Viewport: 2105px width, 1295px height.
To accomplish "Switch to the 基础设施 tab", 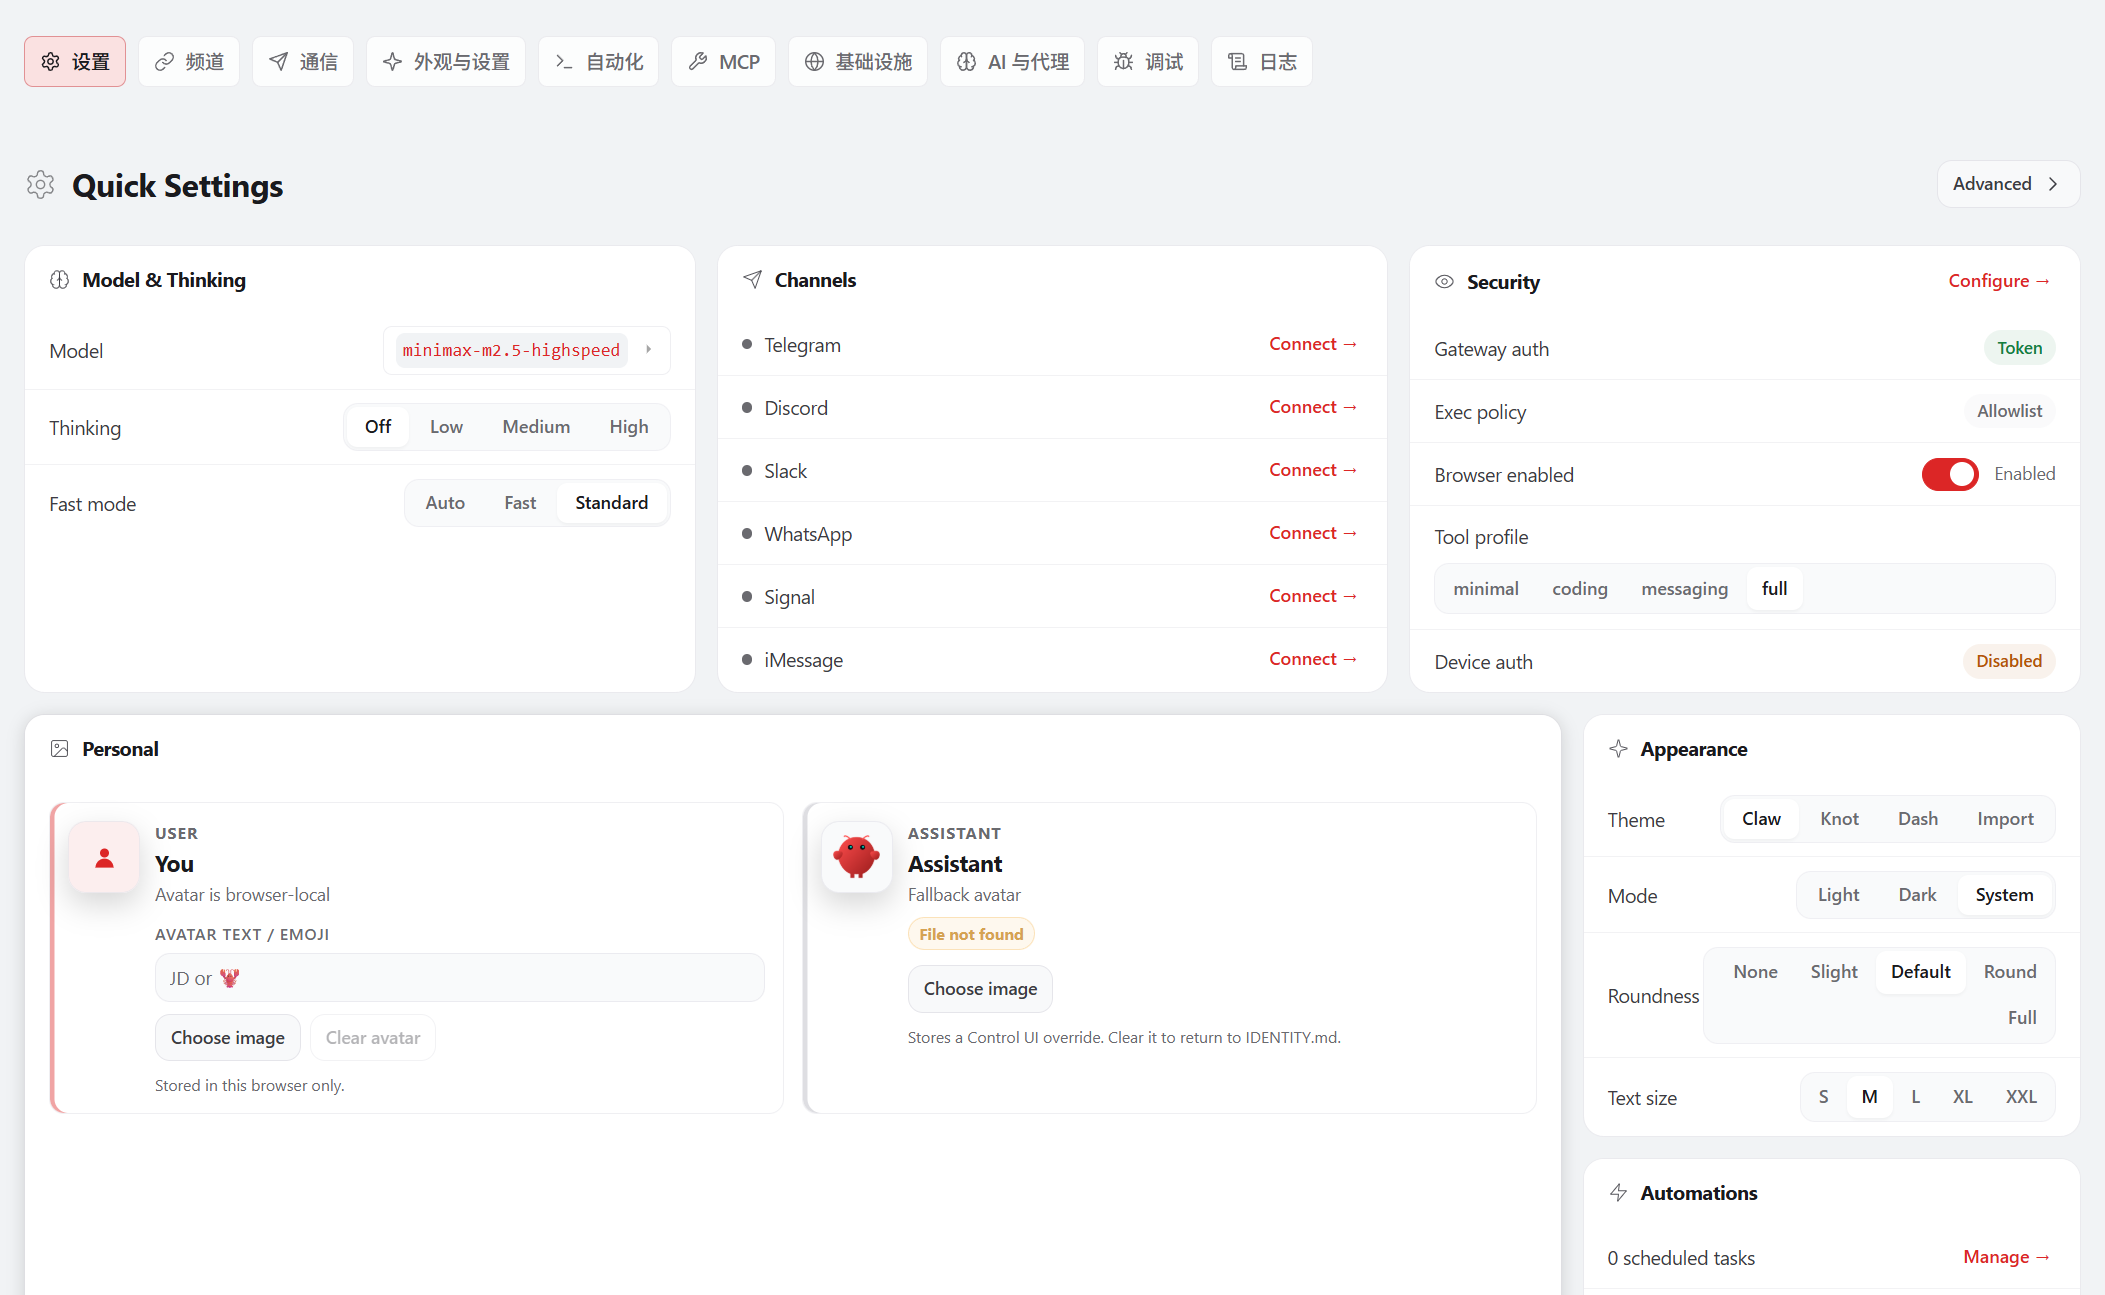I will point(858,62).
